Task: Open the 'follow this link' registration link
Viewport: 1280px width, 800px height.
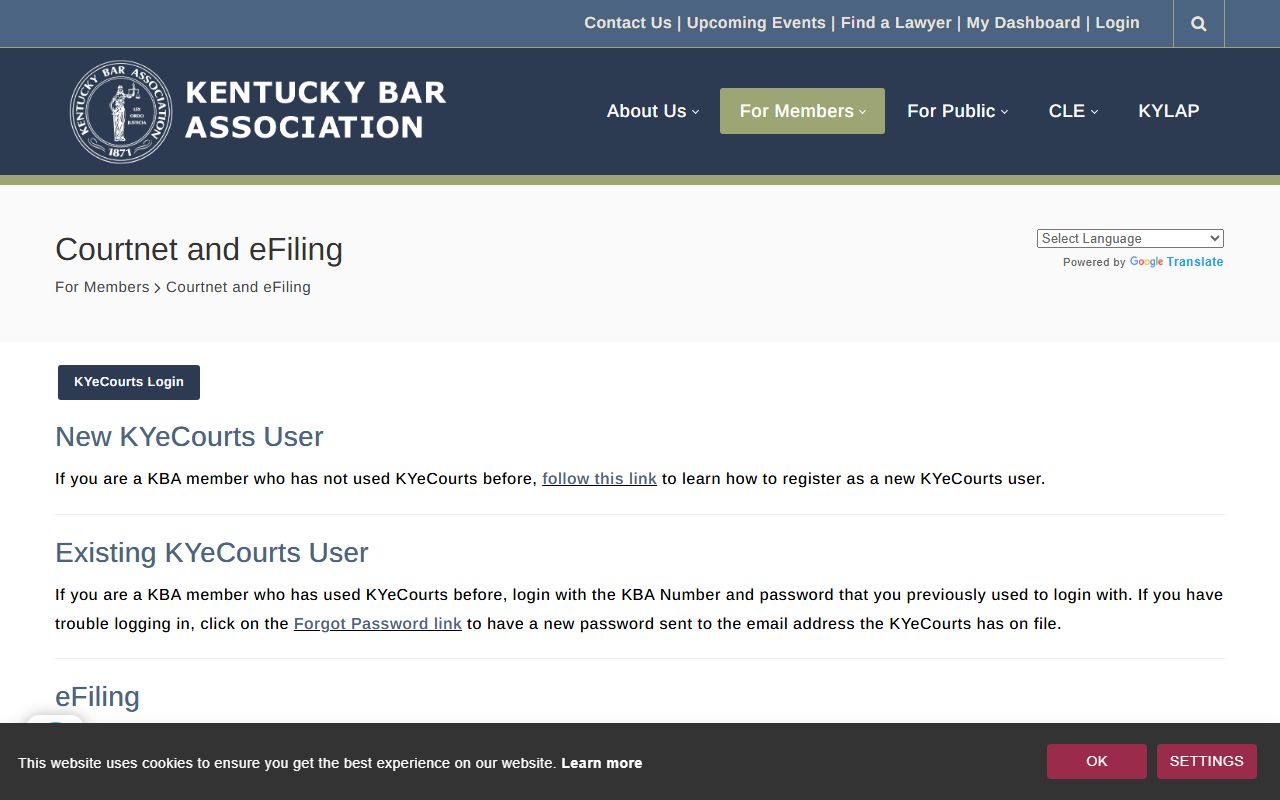Action: (x=599, y=478)
